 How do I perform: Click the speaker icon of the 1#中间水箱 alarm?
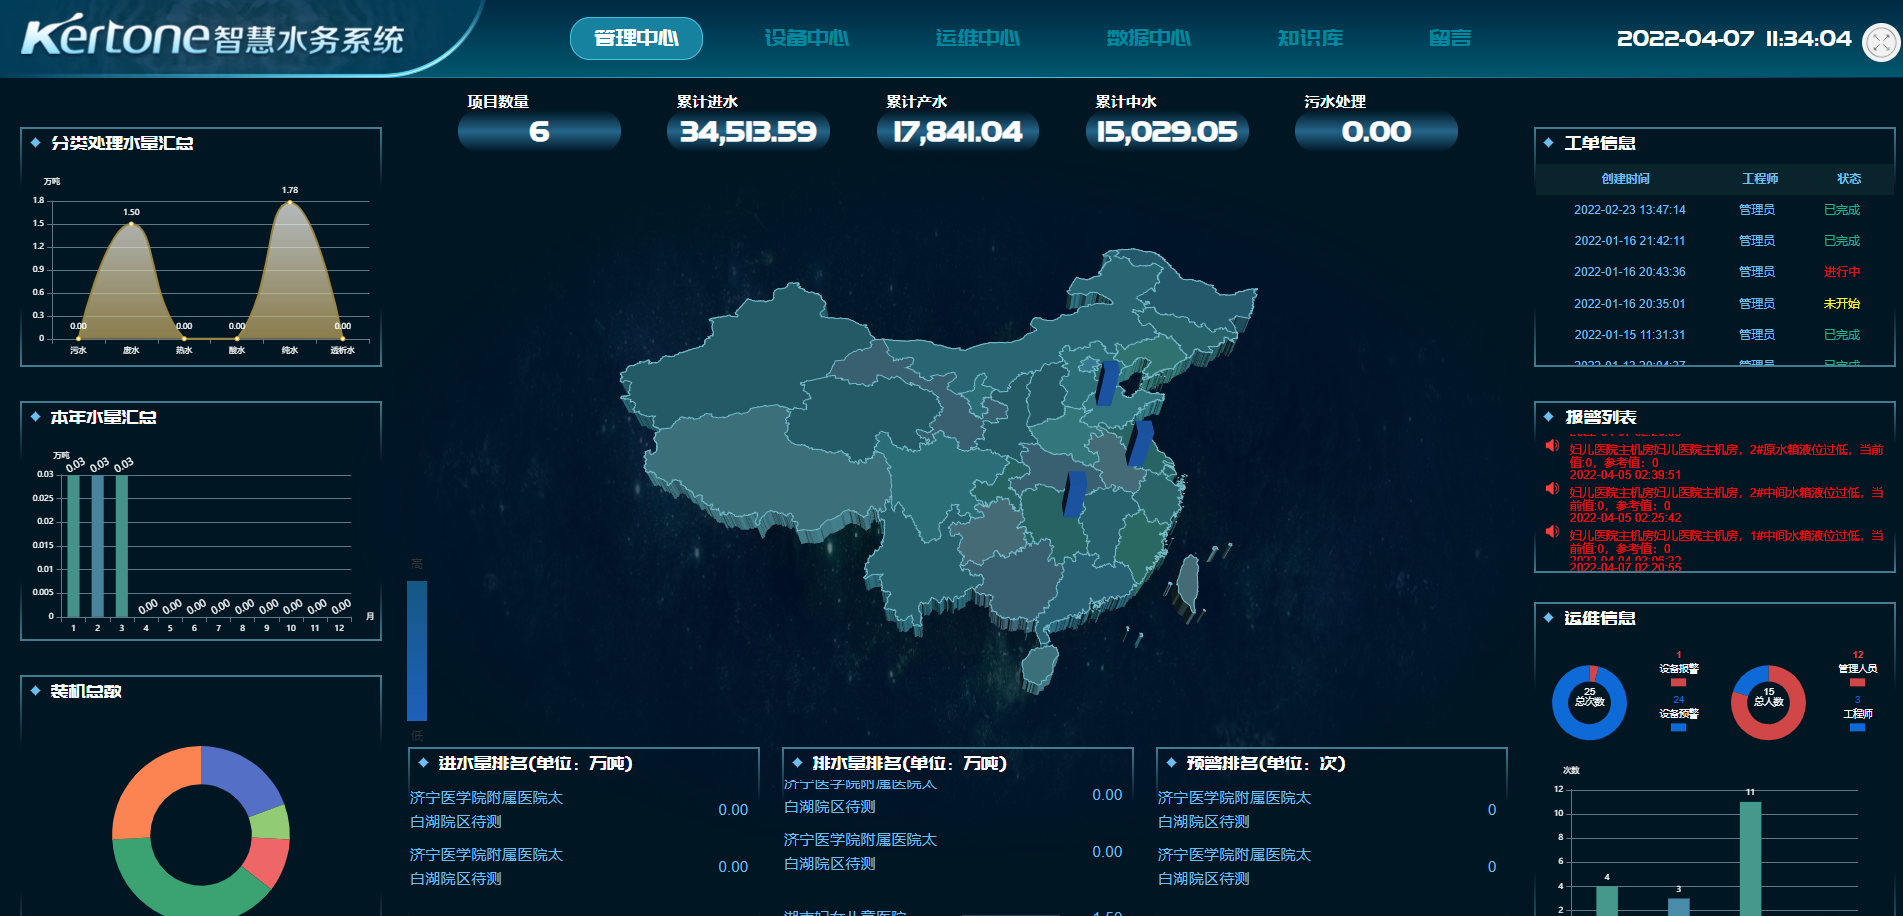click(1552, 532)
